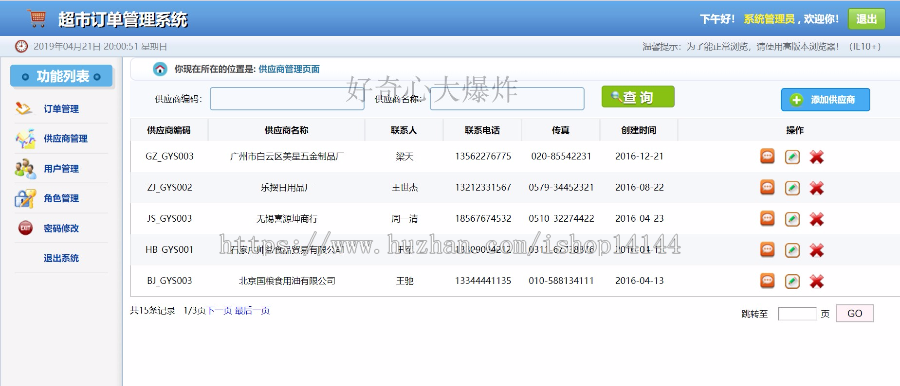
Task: Click the green 查询 search button
Action: [638, 97]
